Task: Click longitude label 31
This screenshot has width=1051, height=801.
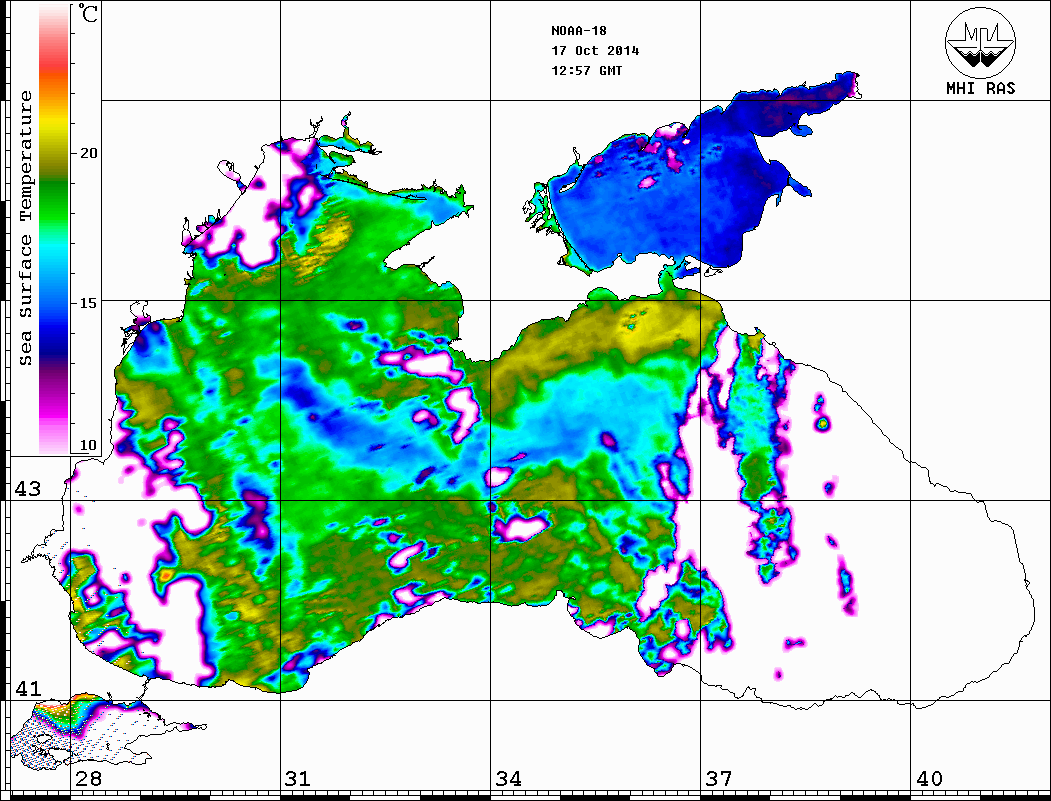Action: click(x=298, y=778)
